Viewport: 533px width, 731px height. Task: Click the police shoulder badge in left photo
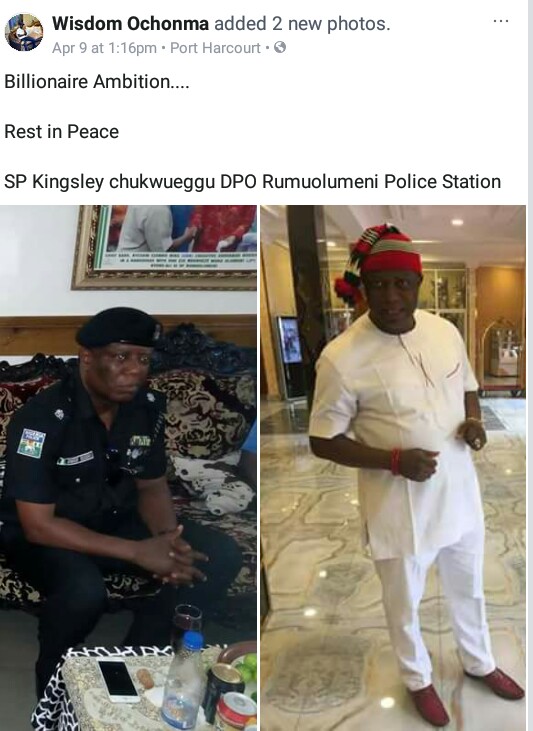[x=31, y=443]
